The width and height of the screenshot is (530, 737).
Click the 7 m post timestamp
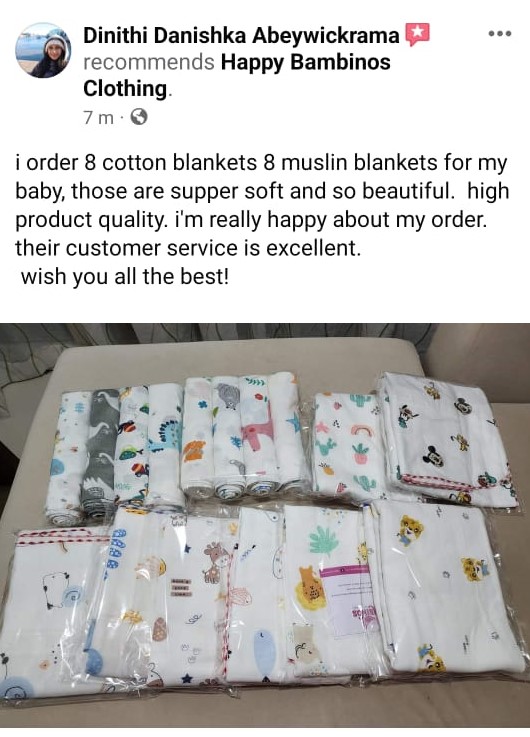point(98,117)
